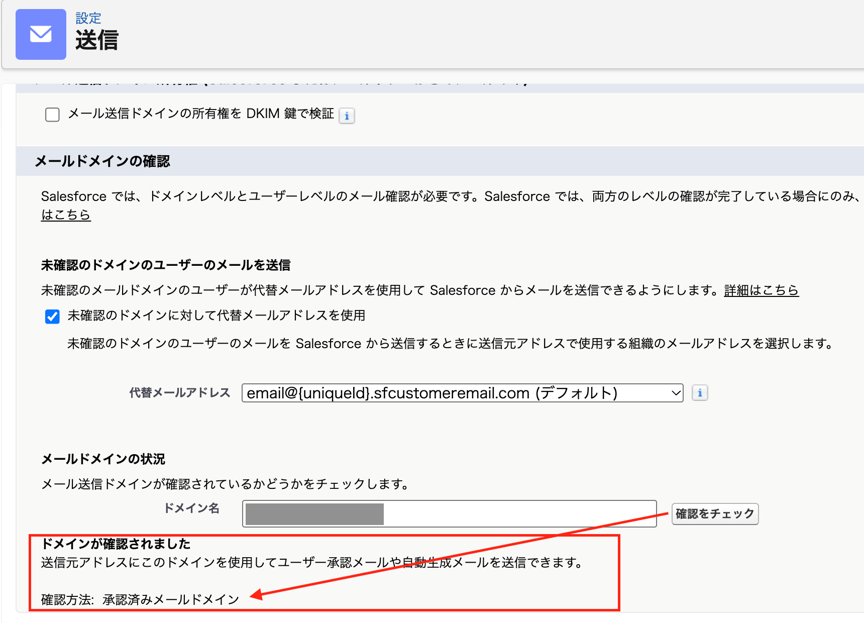864x623 pixels.
Task: Select 確認方法: 承認済みメールドメイン text
Action: [x=140, y=600]
